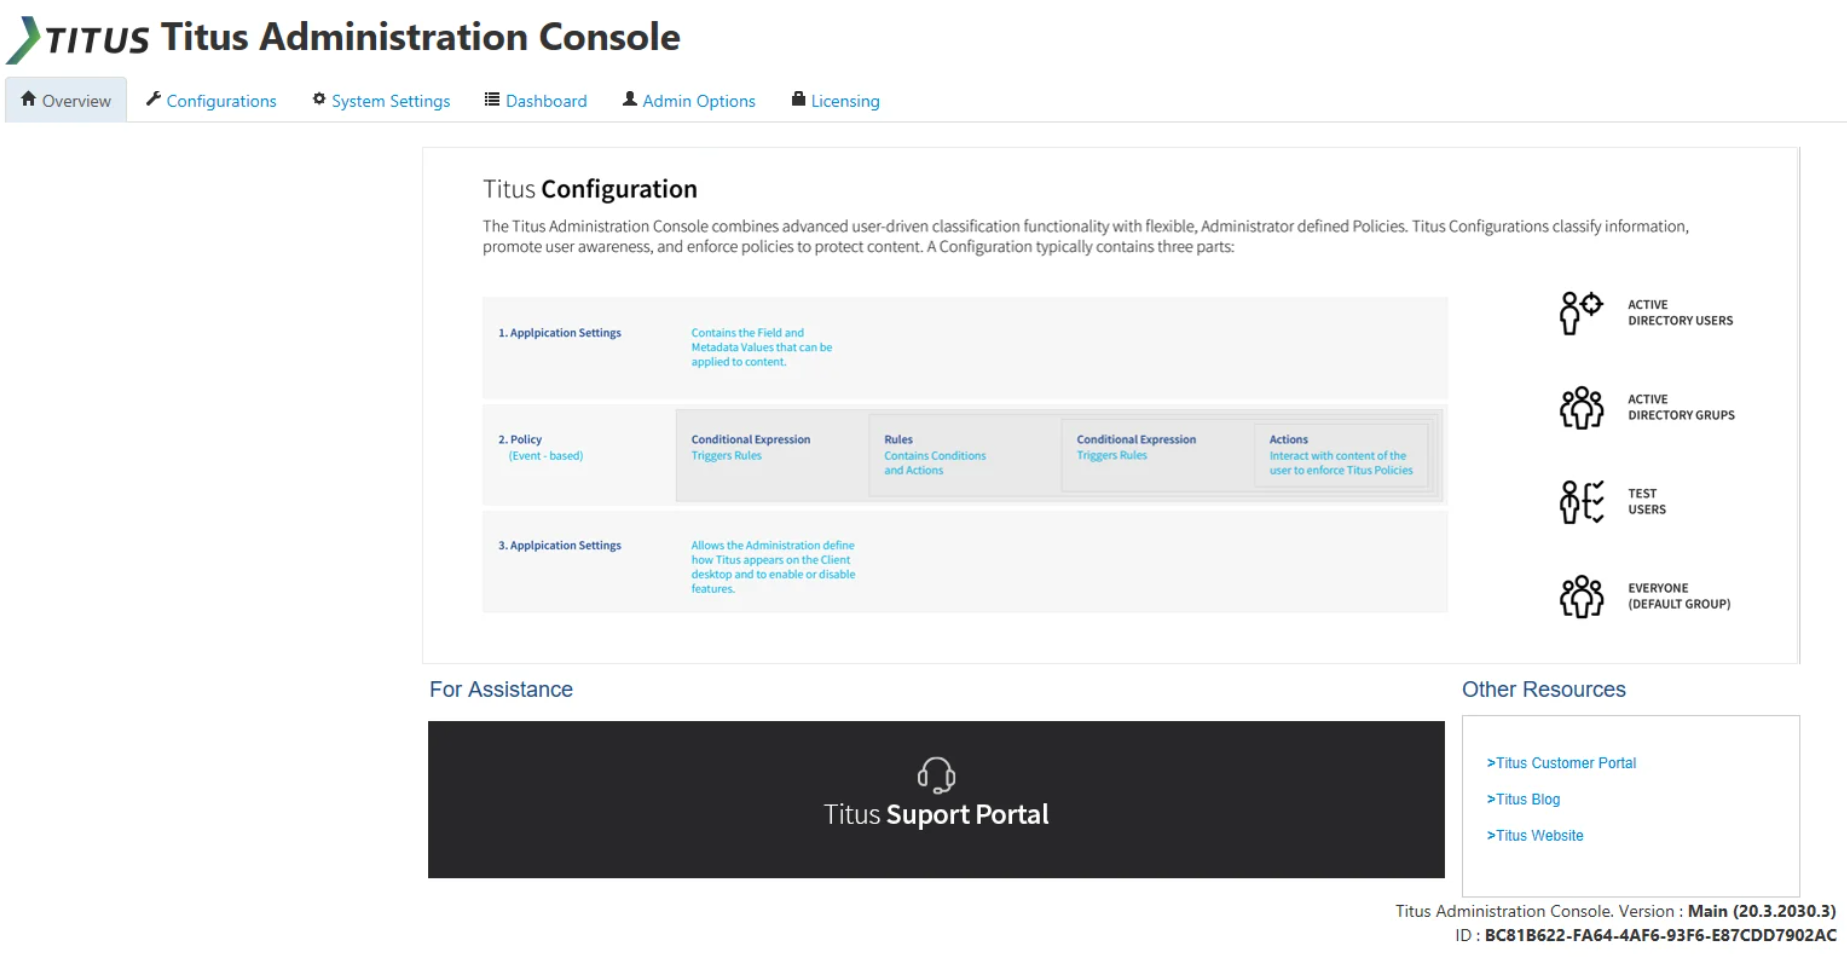
Task: Visit the Titus Website link
Action: click(x=1535, y=835)
